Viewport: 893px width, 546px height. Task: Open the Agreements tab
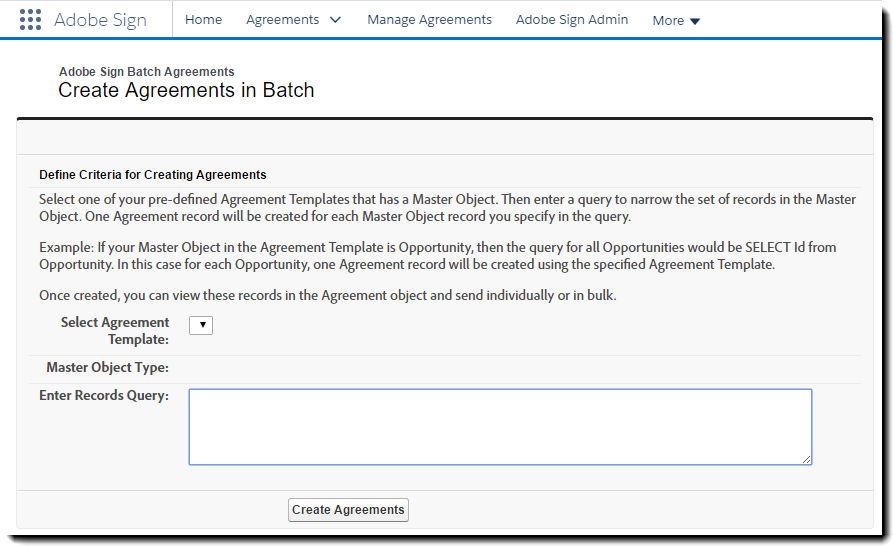(x=282, y=19)
